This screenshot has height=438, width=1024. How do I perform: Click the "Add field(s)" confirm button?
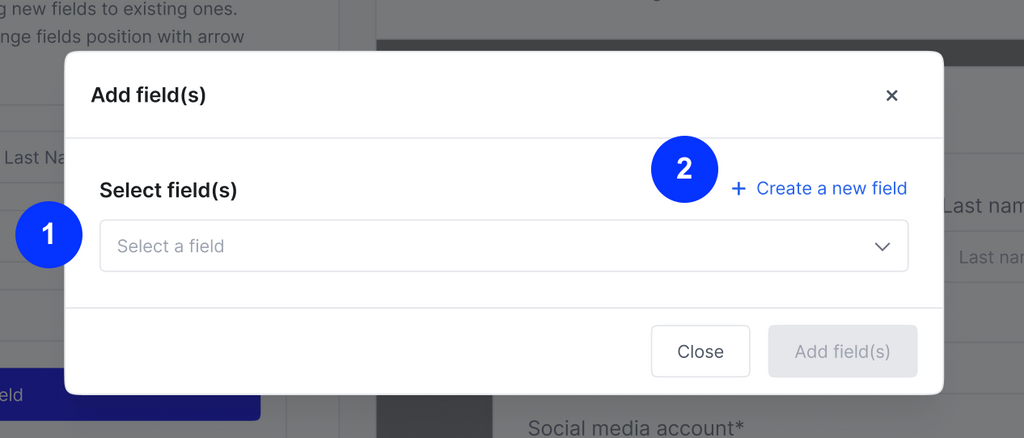842,351
